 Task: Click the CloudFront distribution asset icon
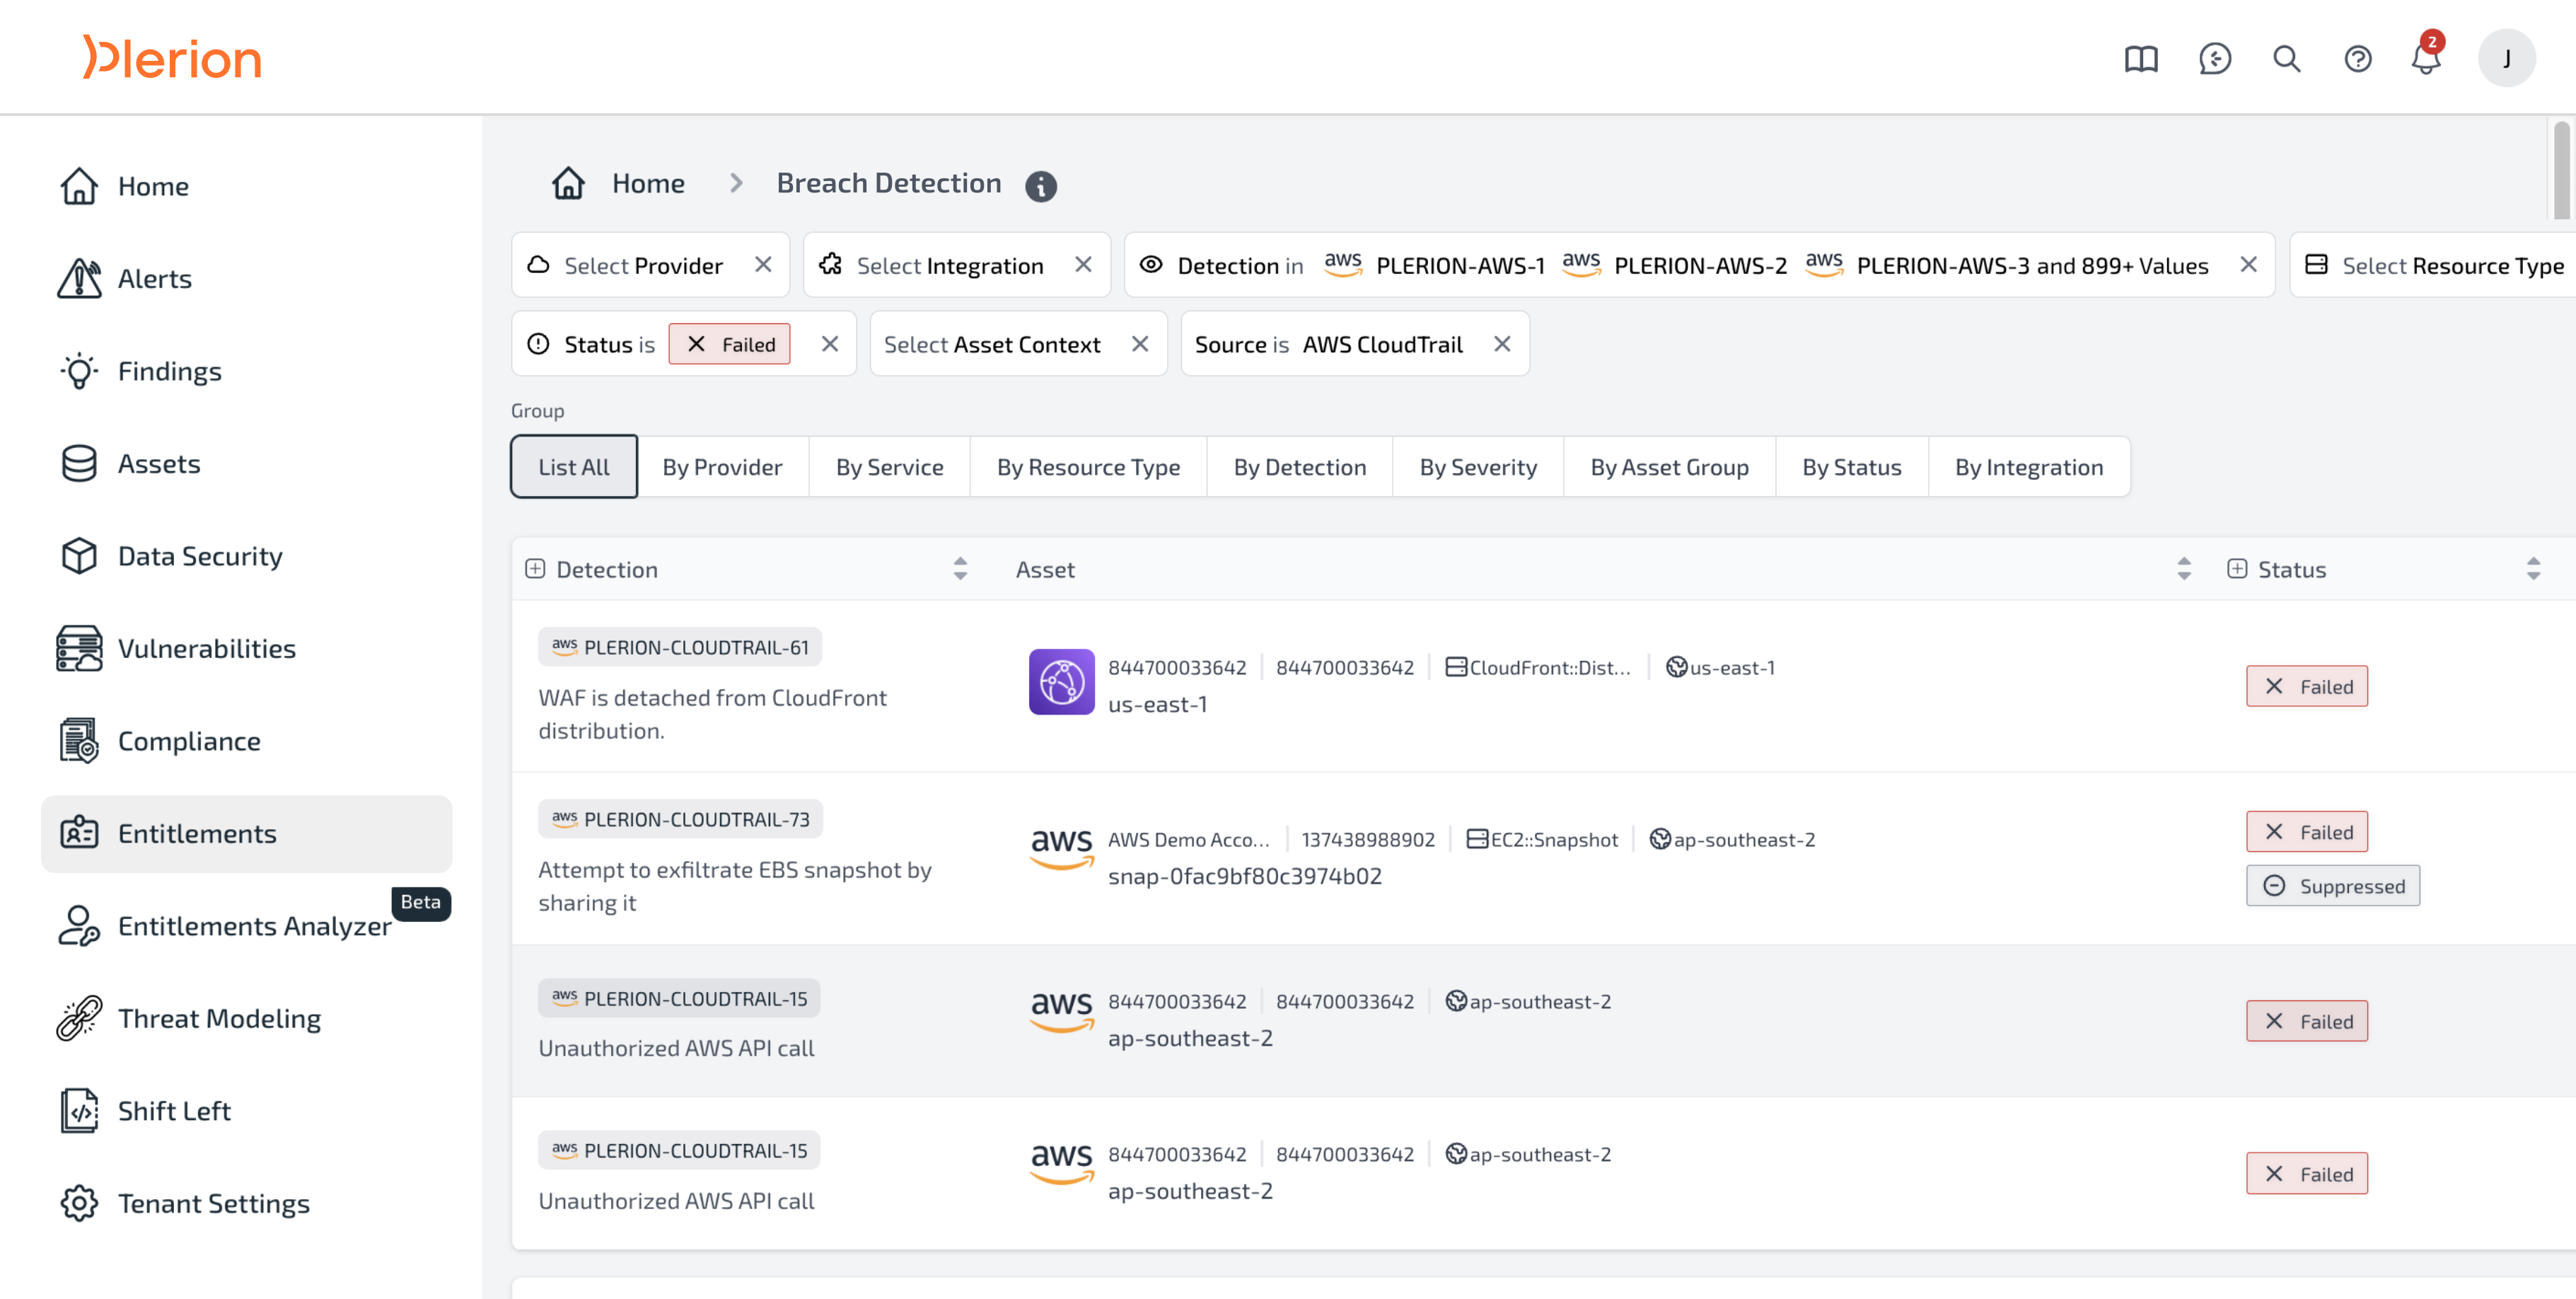[x=1061, y=682]
